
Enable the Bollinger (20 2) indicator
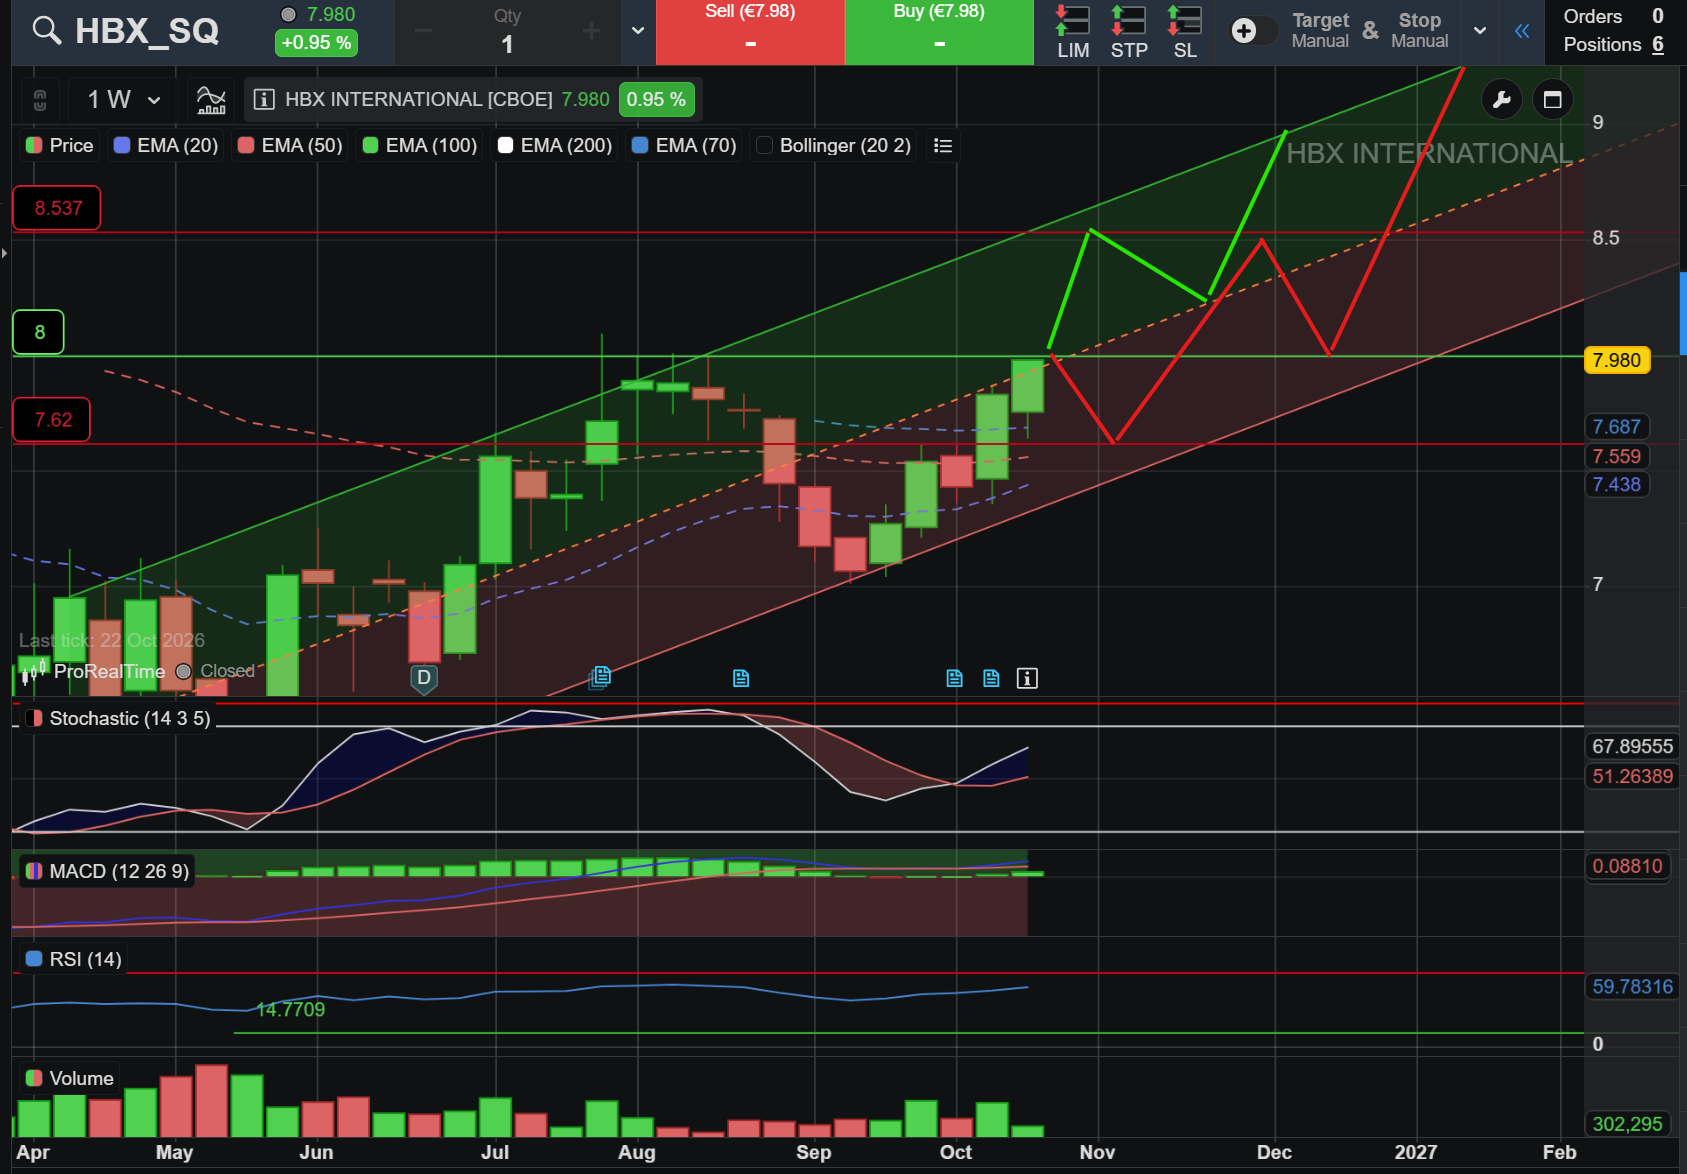[834, 146]
